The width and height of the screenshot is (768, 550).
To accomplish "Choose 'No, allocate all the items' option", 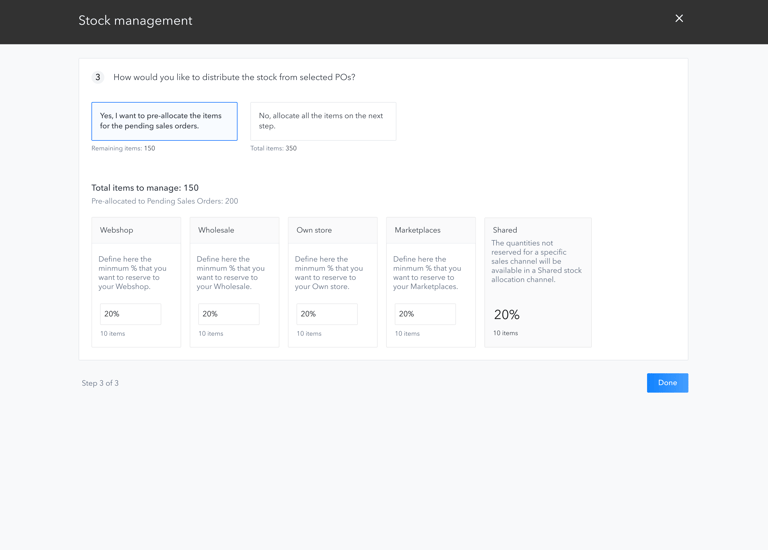I will click(323, 121).
